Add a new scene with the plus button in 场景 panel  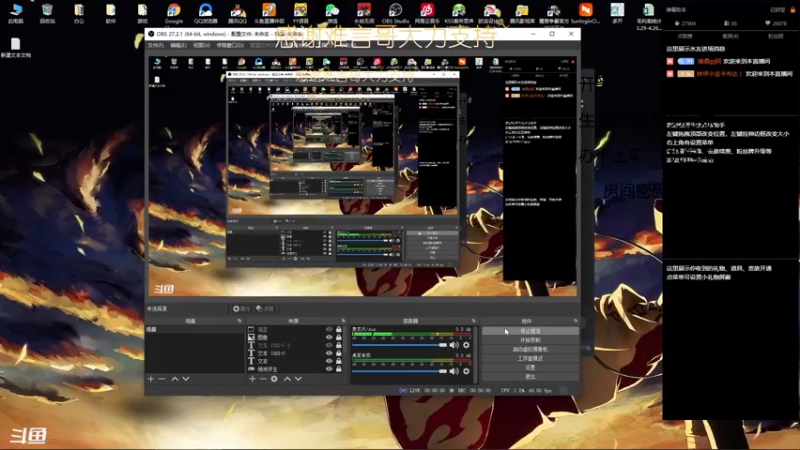click(151, 379)
